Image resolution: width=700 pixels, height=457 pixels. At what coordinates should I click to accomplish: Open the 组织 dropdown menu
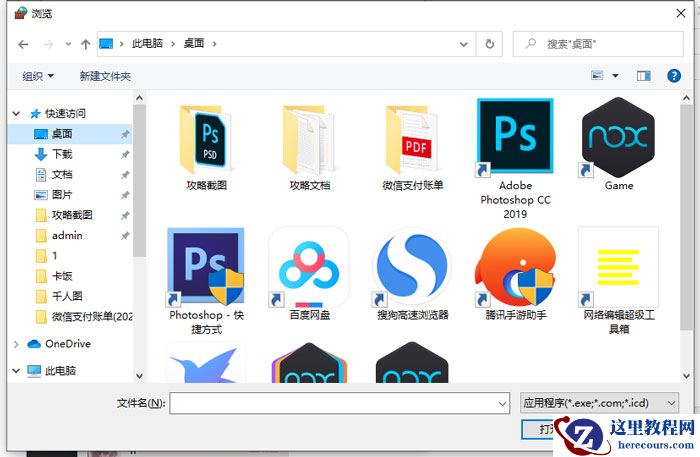point(38,76)
